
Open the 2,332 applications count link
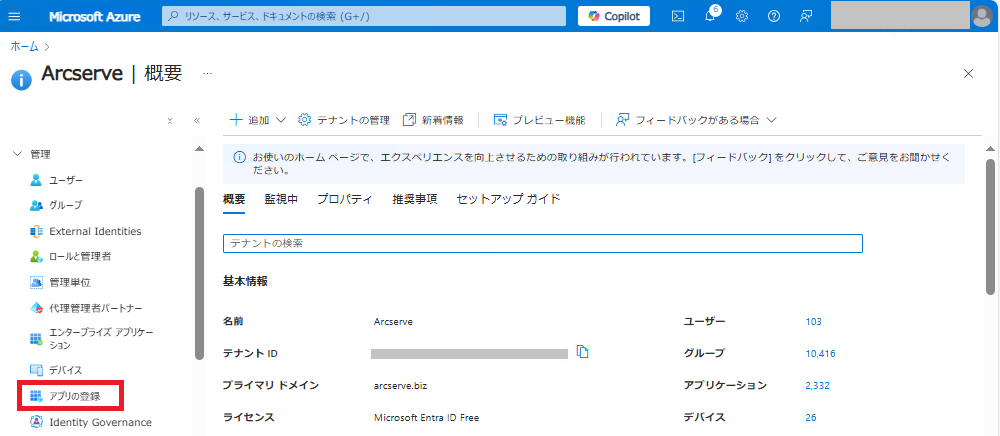818,386
